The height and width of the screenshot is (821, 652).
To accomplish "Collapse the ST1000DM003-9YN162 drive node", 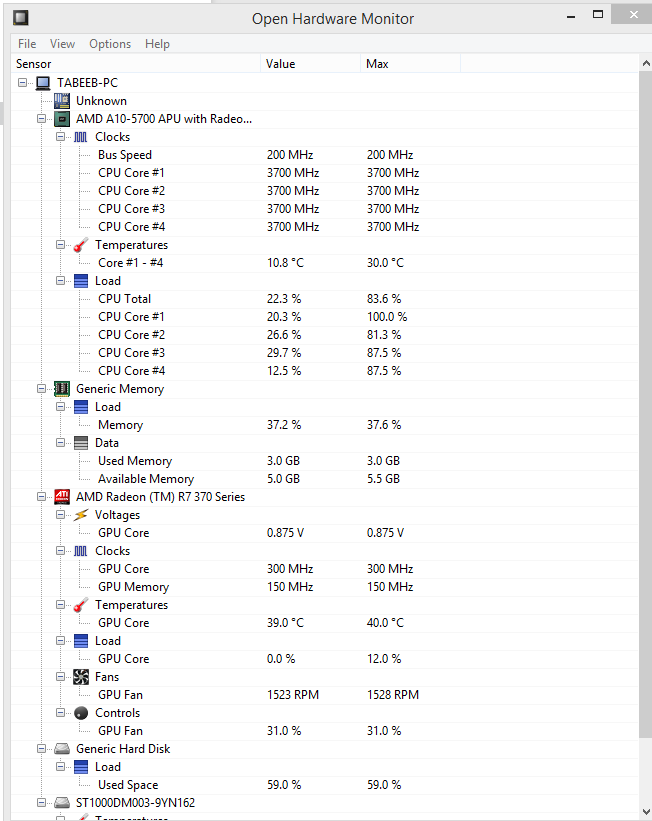I will (x=41, y=803).
